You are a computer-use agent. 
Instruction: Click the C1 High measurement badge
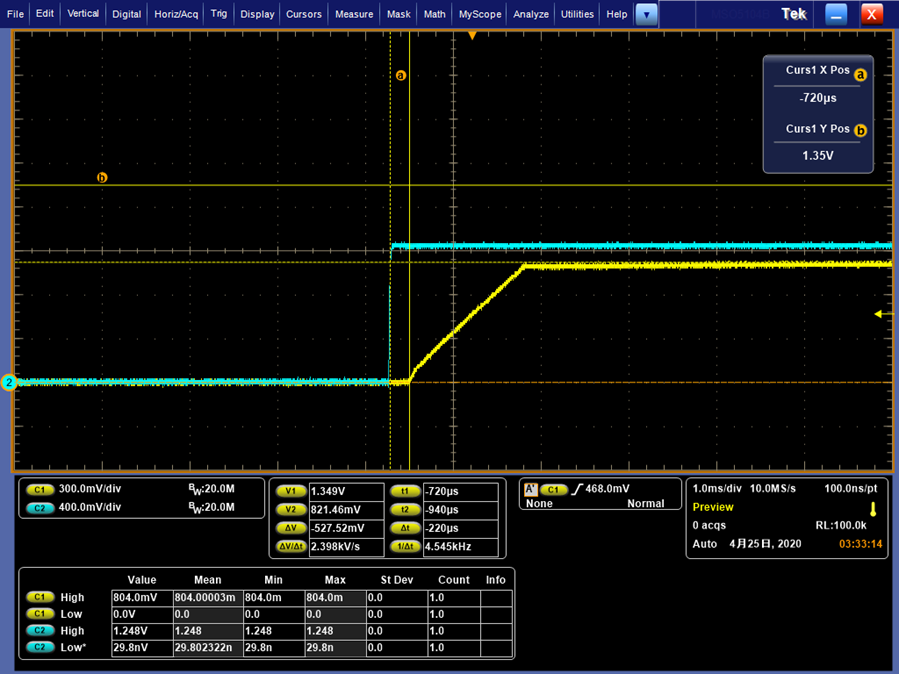click(40, 597)
